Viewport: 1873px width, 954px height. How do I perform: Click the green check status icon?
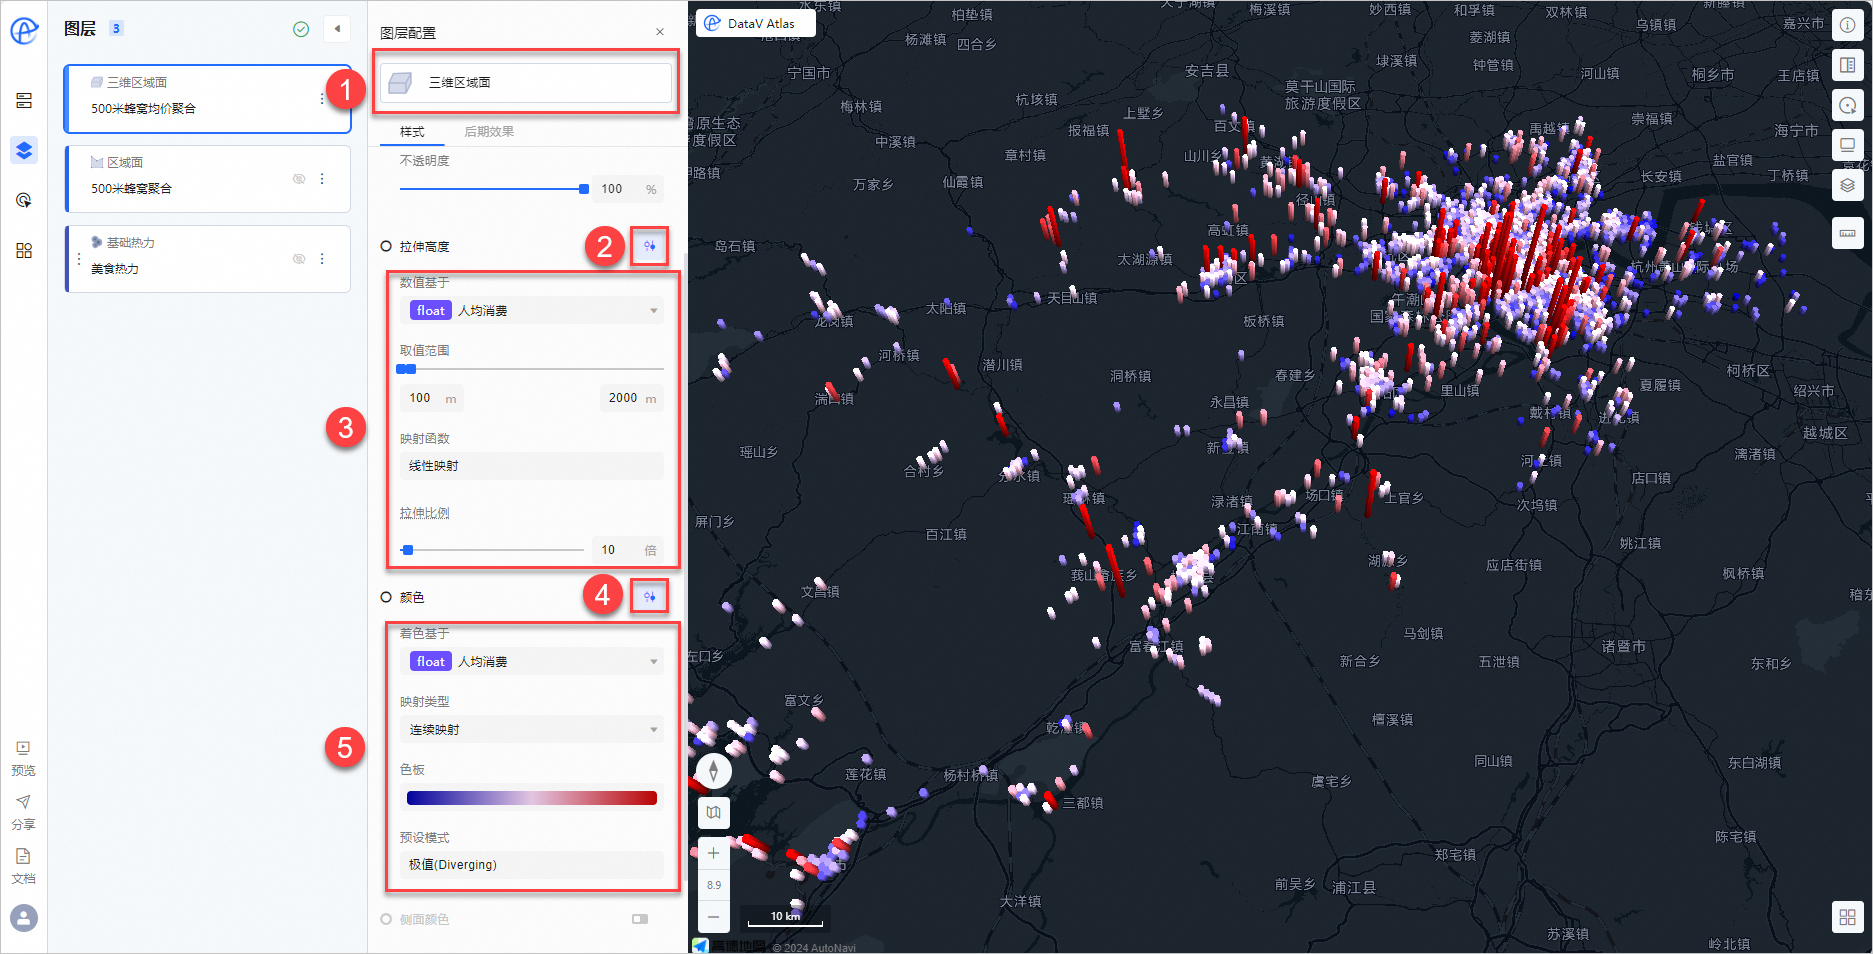click(x=301, y=29)
